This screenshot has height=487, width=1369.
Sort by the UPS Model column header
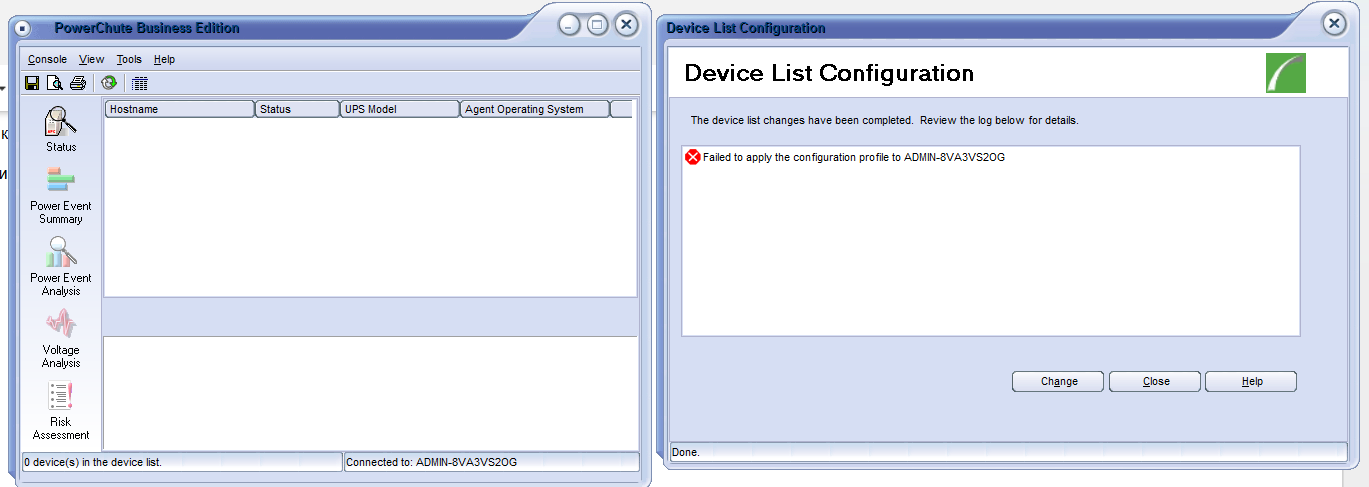click(x=399, y=109)
